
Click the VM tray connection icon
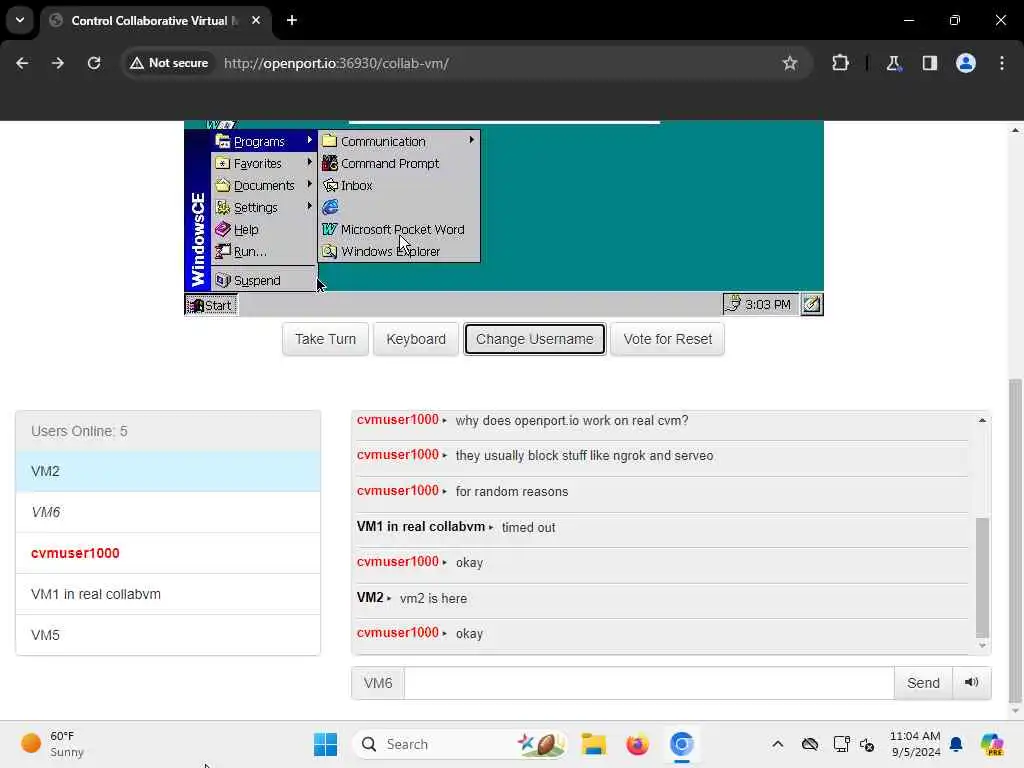click(x=733, y=304)
